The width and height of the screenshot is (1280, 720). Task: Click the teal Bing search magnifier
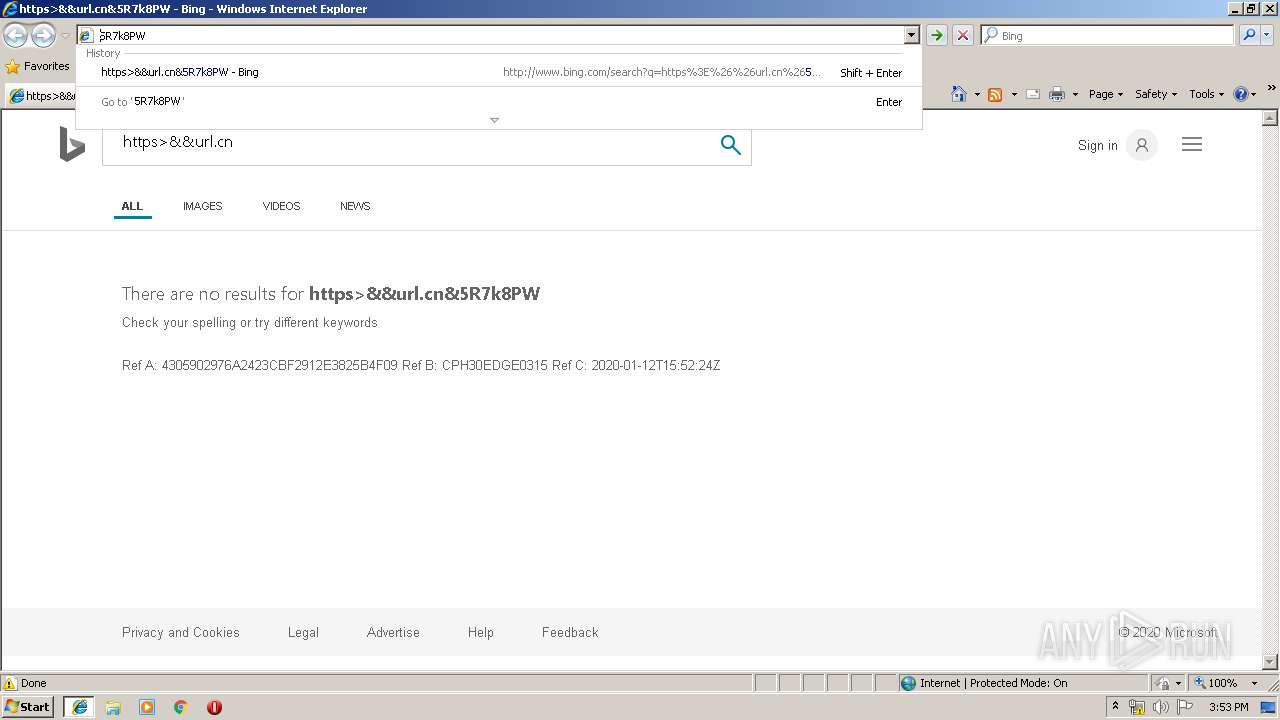tap(731, 144)
